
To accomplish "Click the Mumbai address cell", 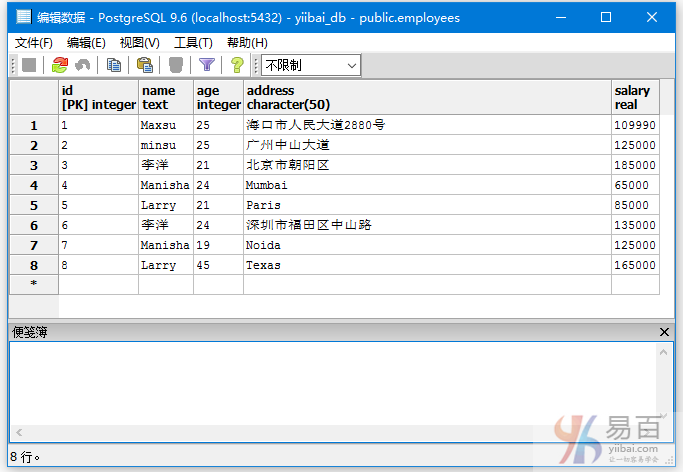I will pos(427,185).
